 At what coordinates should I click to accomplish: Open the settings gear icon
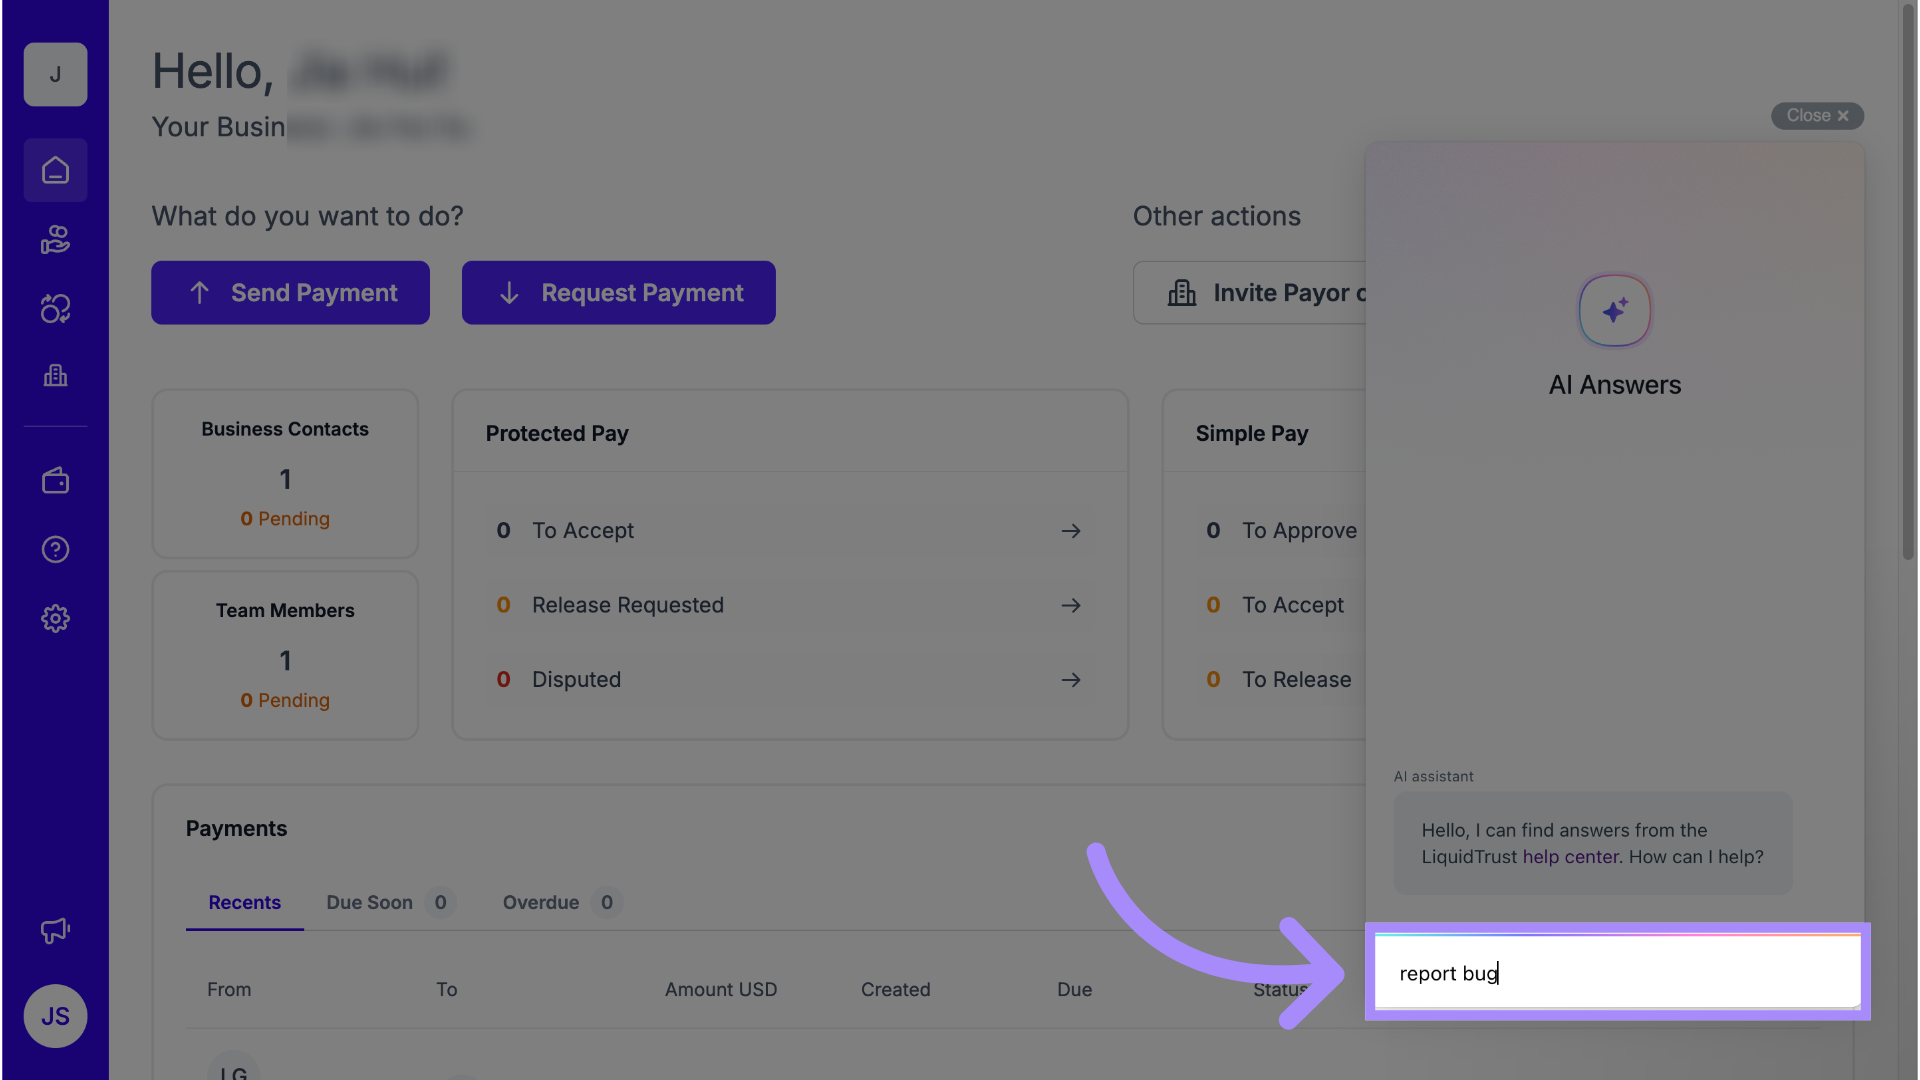click(55, 619)
